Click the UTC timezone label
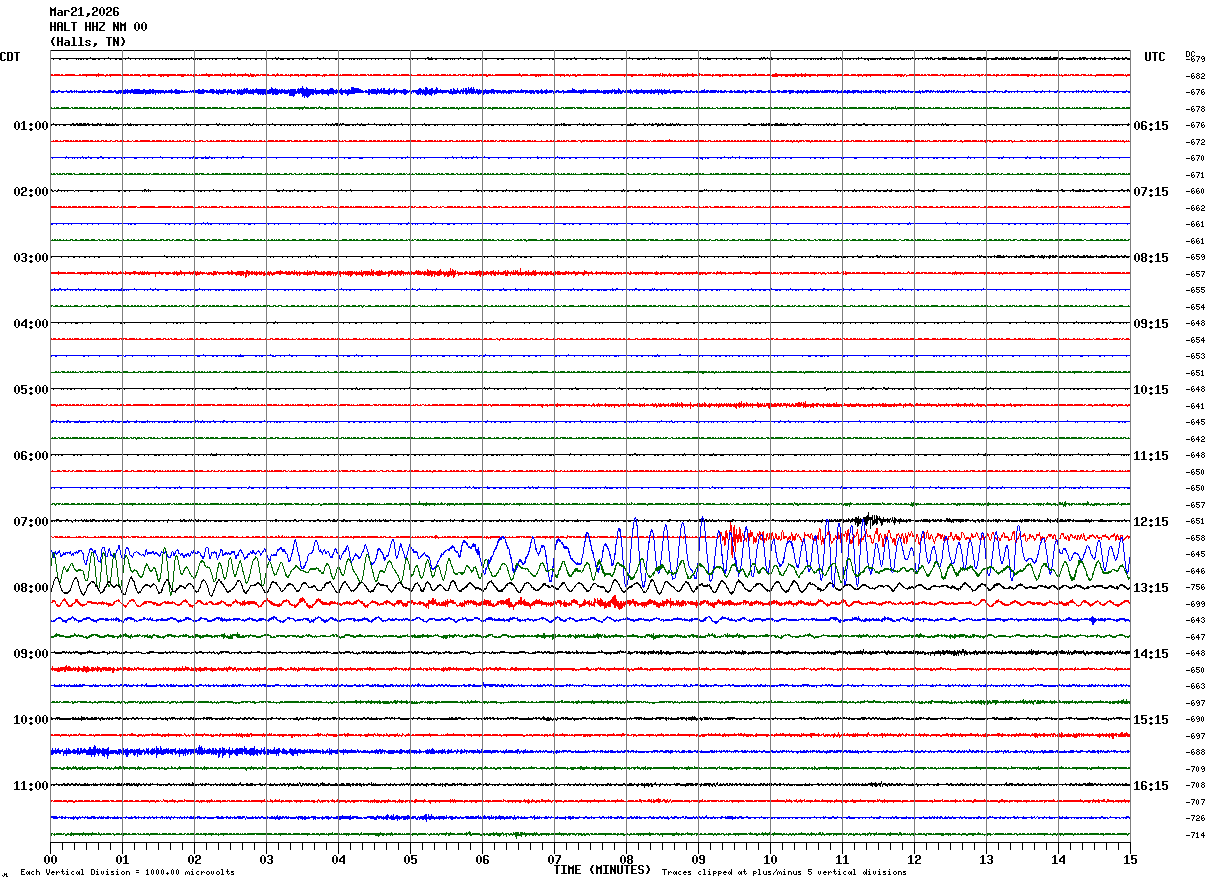 click(x=1155, y=57)
